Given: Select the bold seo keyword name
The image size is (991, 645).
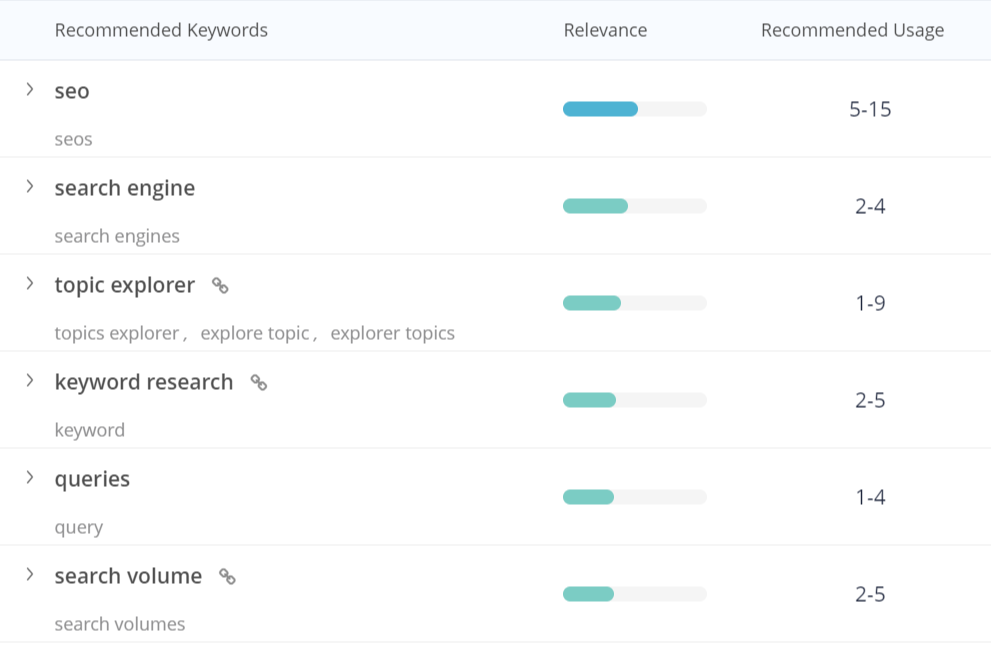Looking at the screenshot, I should point(72,91).
